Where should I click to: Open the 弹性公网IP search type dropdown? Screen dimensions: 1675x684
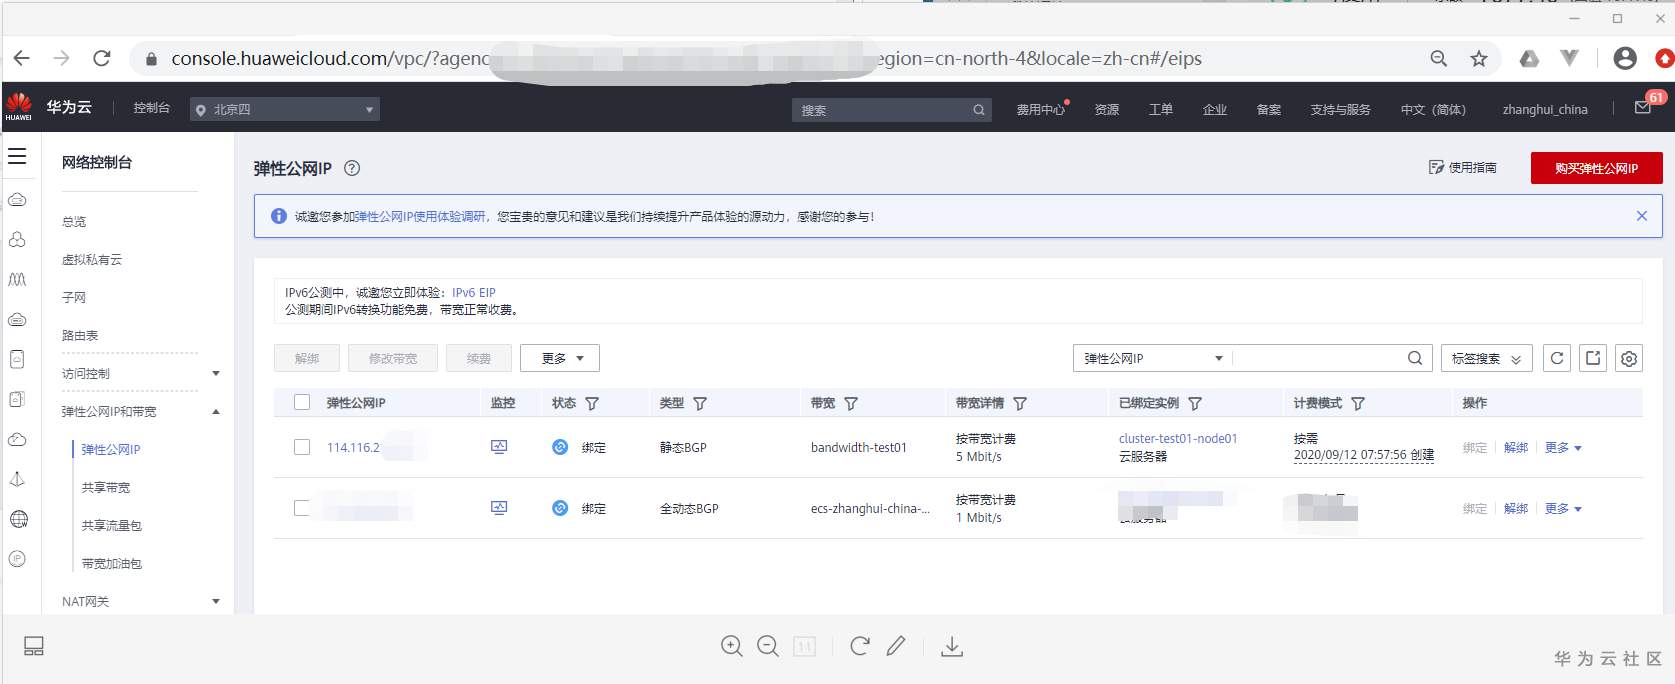pos(1153,358)
